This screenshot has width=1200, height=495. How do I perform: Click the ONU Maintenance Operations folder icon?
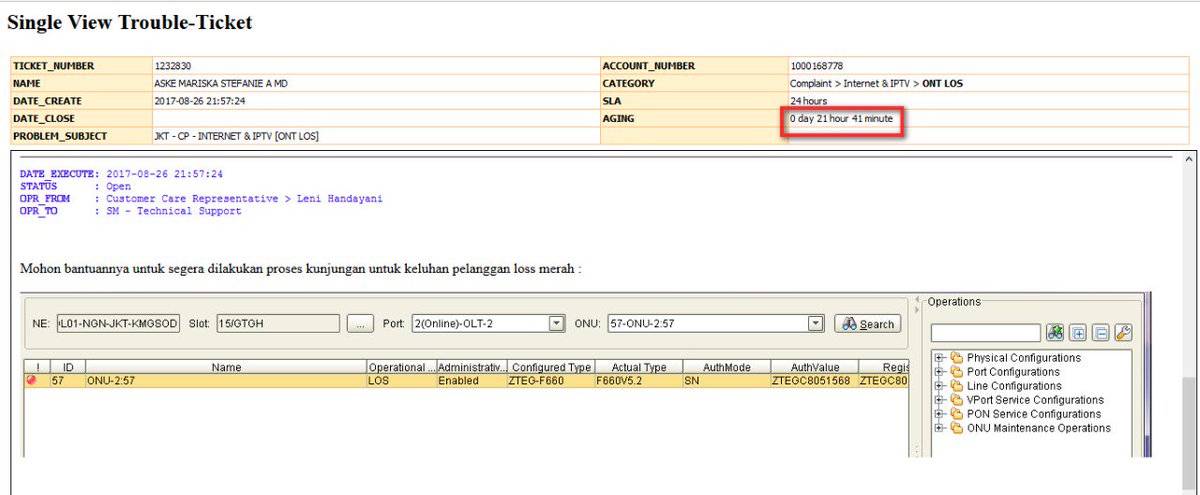(956, 428)
